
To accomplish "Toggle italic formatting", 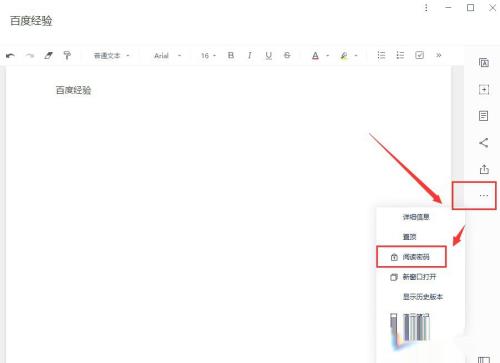I will click(250, 55).
